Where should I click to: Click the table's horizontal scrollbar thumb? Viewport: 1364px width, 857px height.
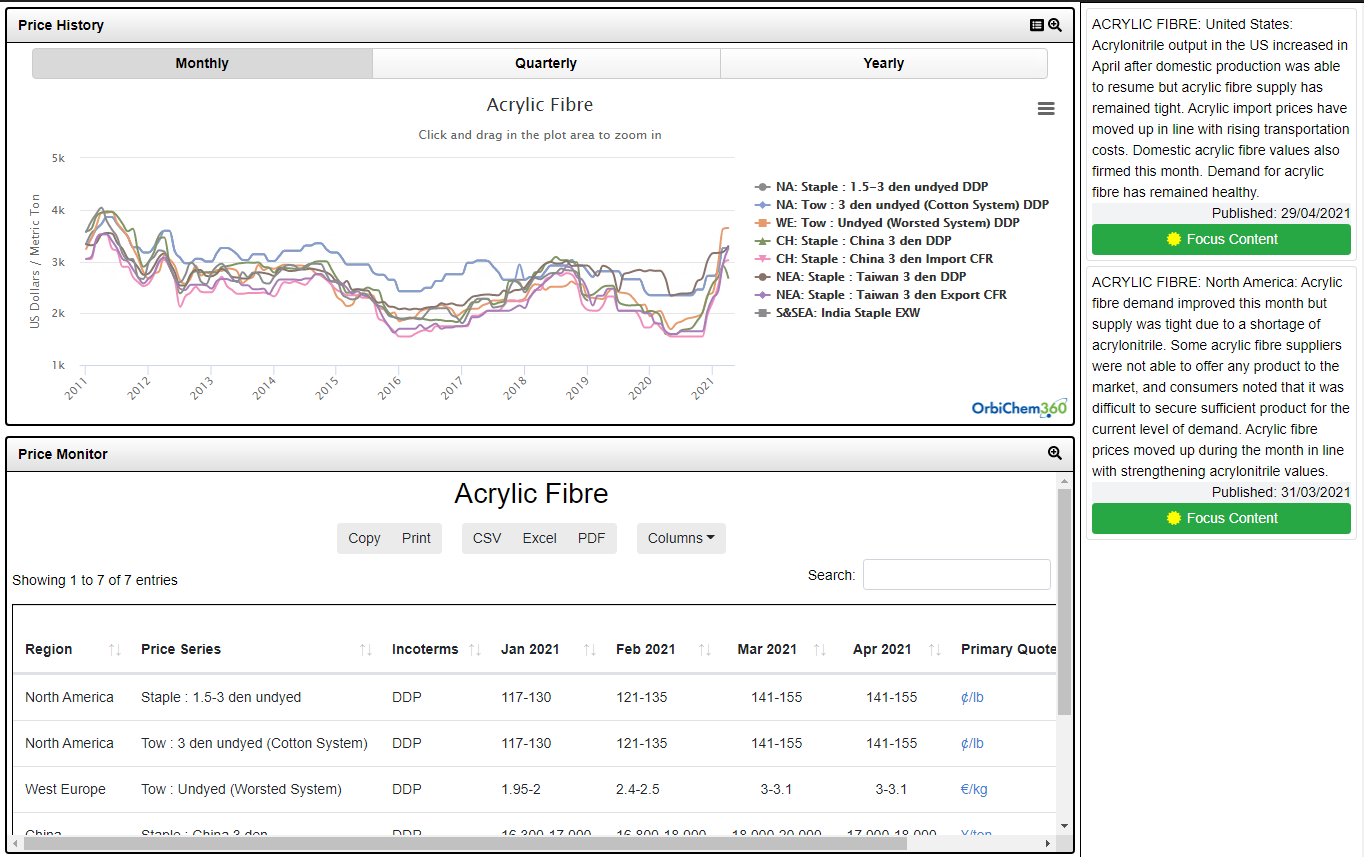(x=465, y=843)
